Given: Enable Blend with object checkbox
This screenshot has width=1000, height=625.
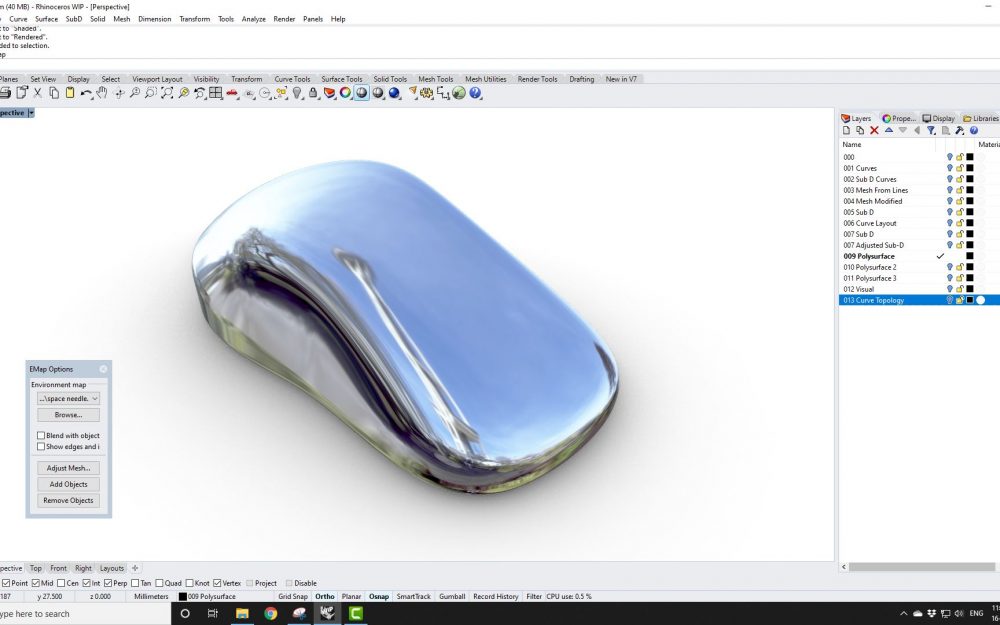Looking at the screenshot, I should (x=41, y=436).
